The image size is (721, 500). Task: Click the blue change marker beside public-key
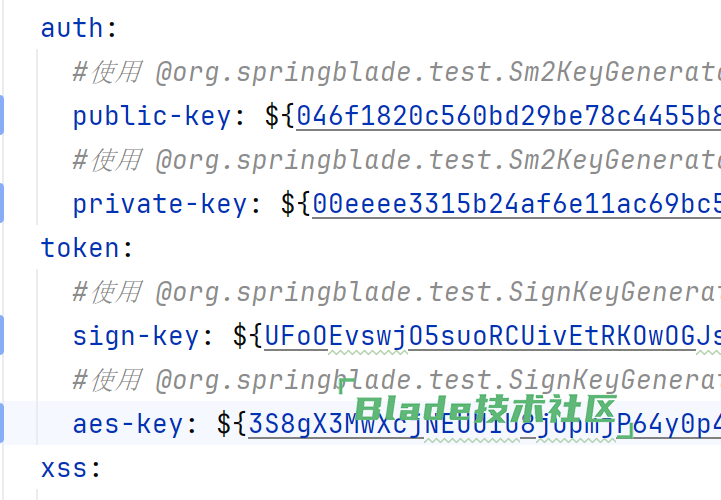[x=2, y=115]
